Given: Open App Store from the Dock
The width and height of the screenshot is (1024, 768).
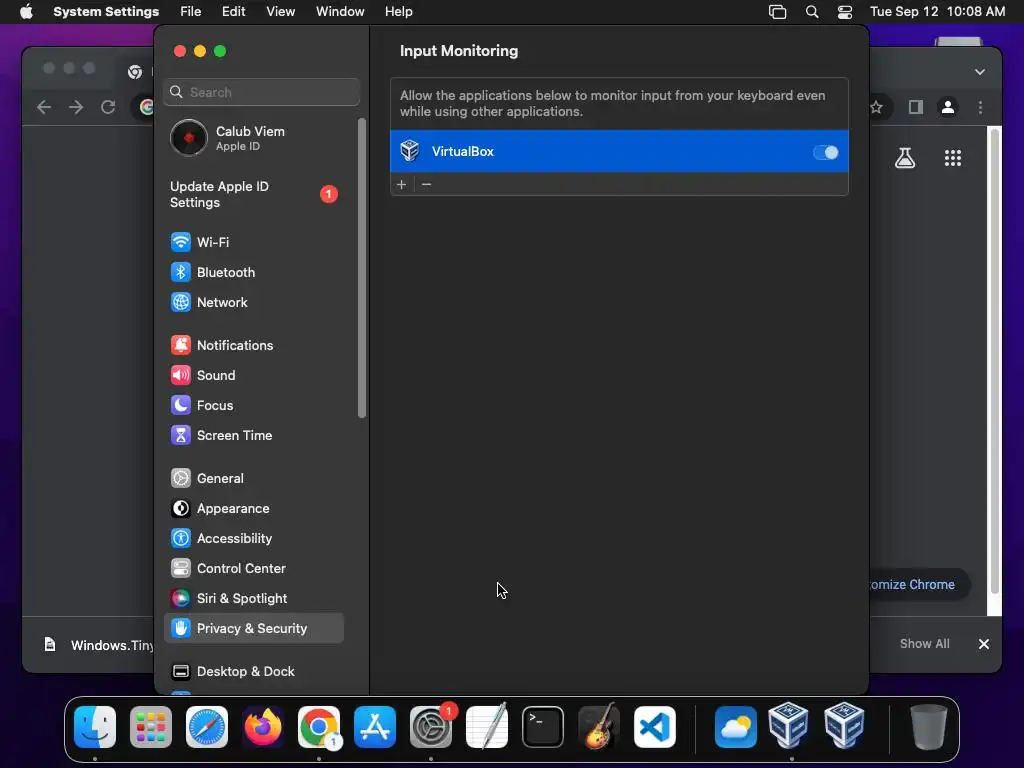Looking at the screenshot, I should pyautogui.click(x=375, y=727).
